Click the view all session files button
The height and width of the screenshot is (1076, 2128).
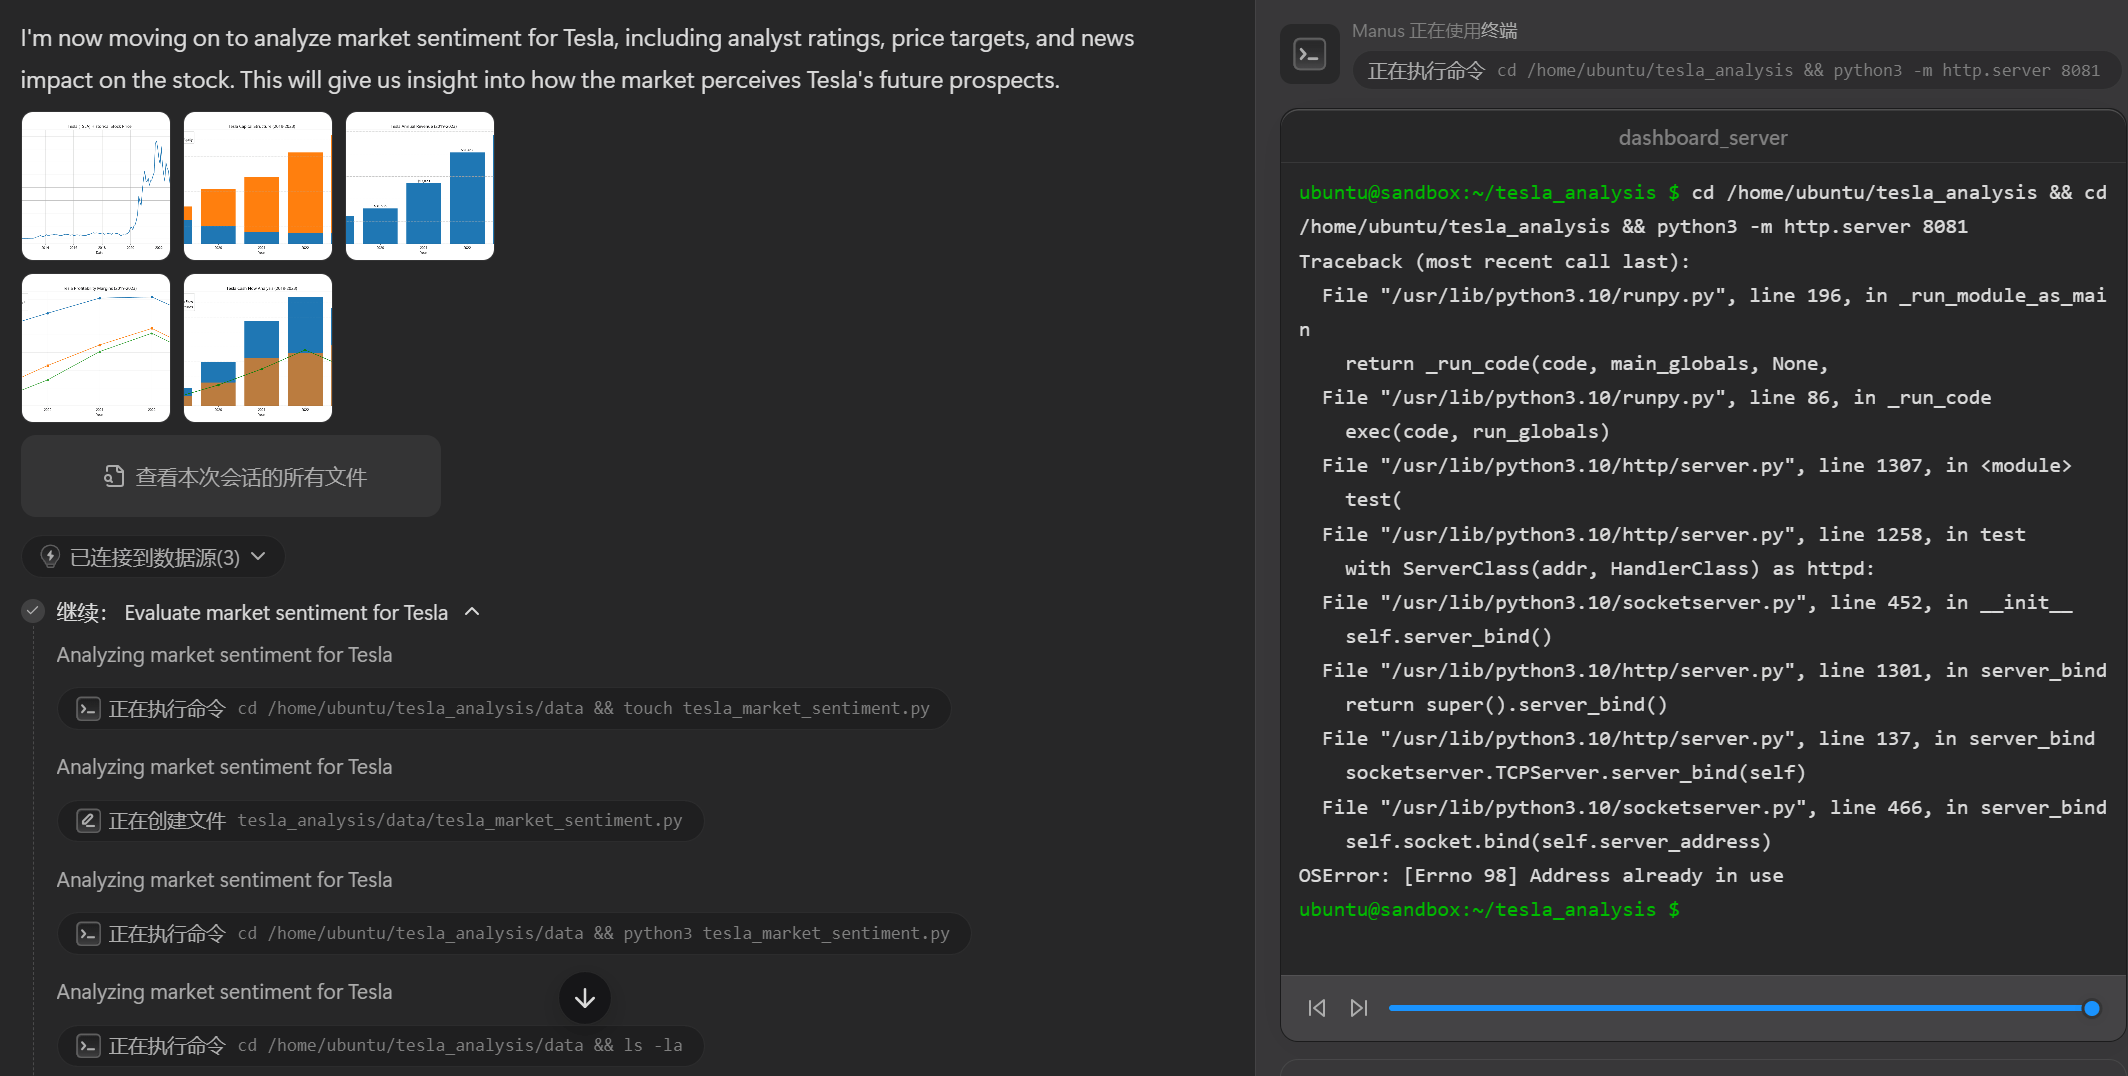(231, 477)
